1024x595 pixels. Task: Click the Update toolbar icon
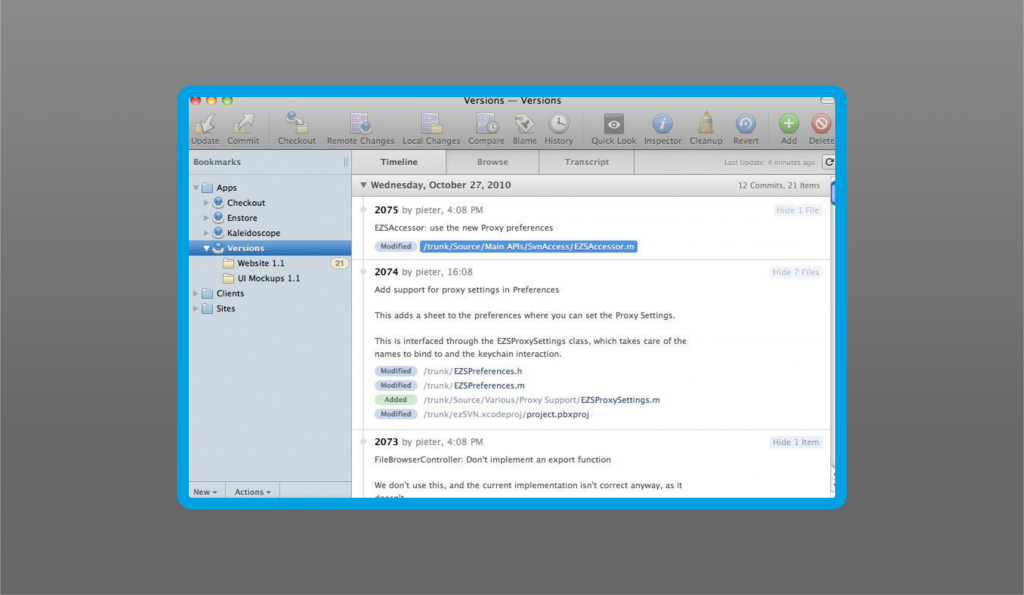pos(205,129)
